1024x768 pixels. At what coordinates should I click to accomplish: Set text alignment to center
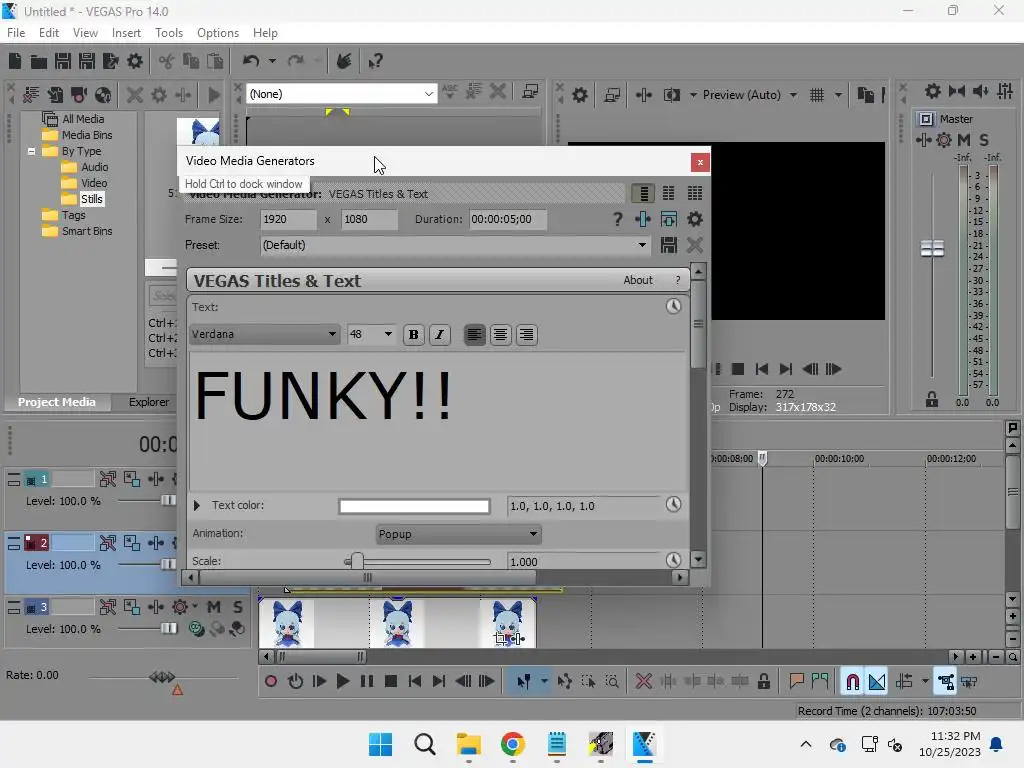coord(501,335)
